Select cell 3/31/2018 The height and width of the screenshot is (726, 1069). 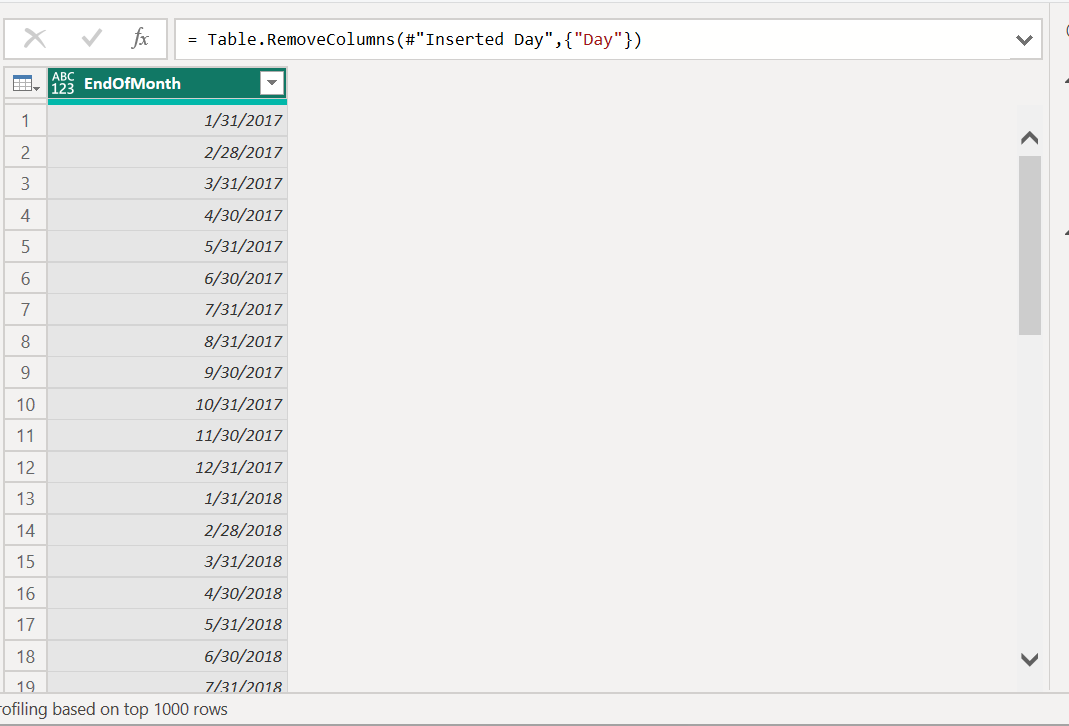coord(167,562)
